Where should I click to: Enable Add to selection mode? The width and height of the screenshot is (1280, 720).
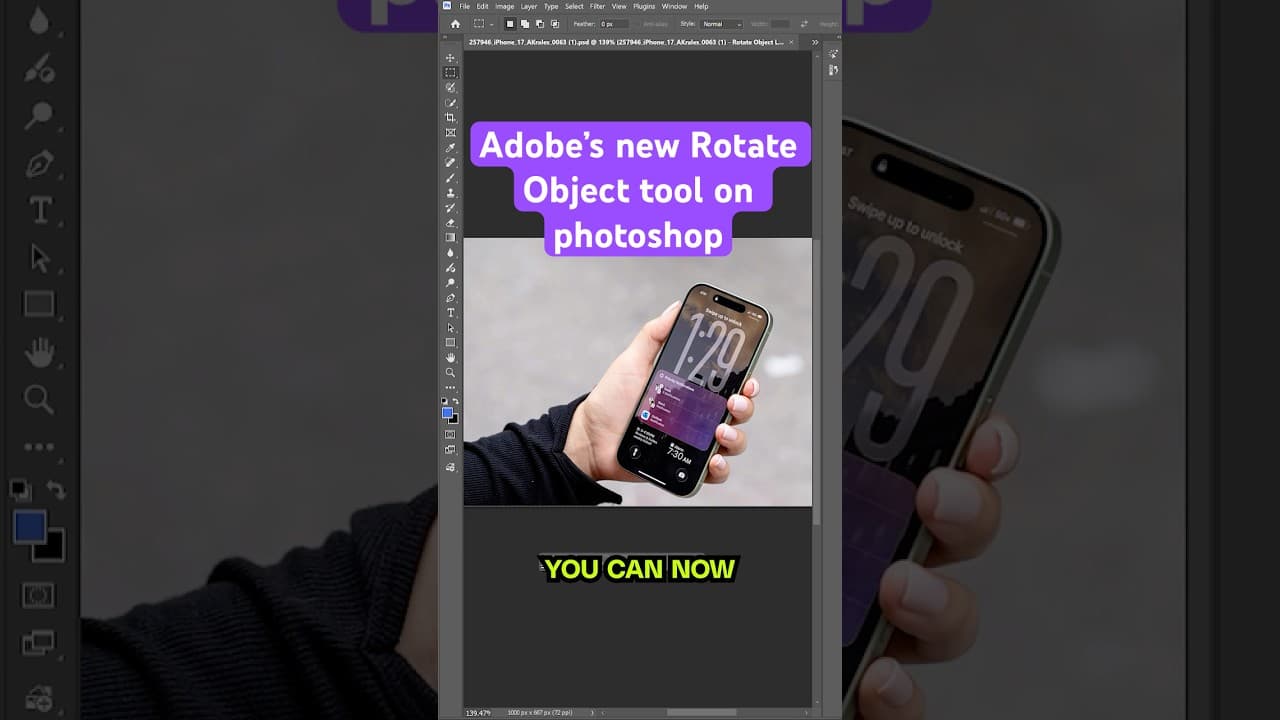coord(524,23)
